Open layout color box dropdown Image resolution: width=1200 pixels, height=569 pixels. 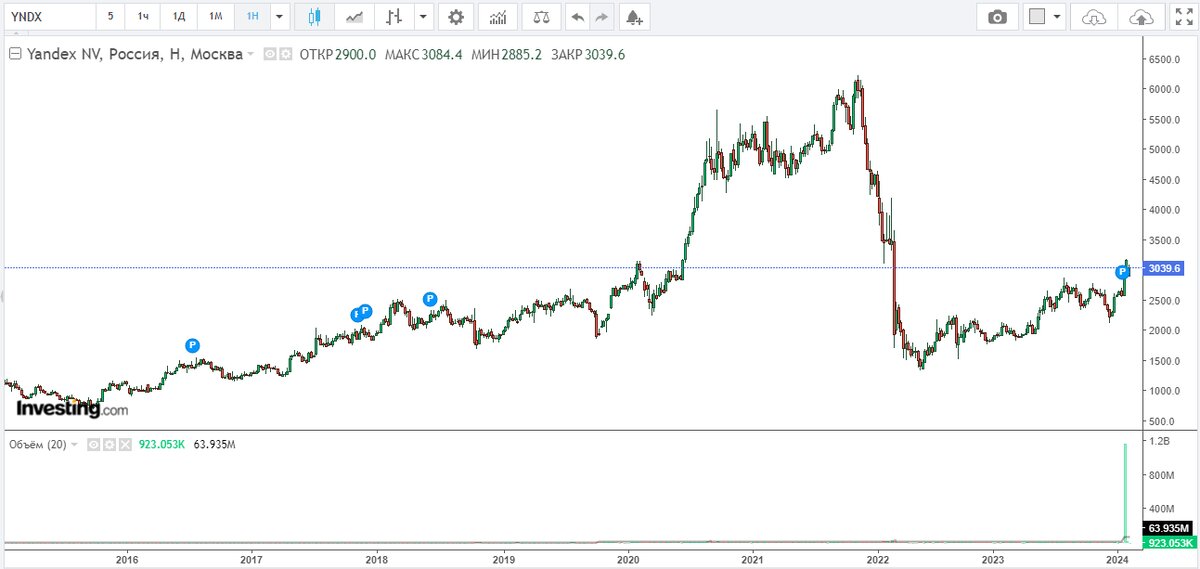pyautogui.click(x=1057, y=17)
